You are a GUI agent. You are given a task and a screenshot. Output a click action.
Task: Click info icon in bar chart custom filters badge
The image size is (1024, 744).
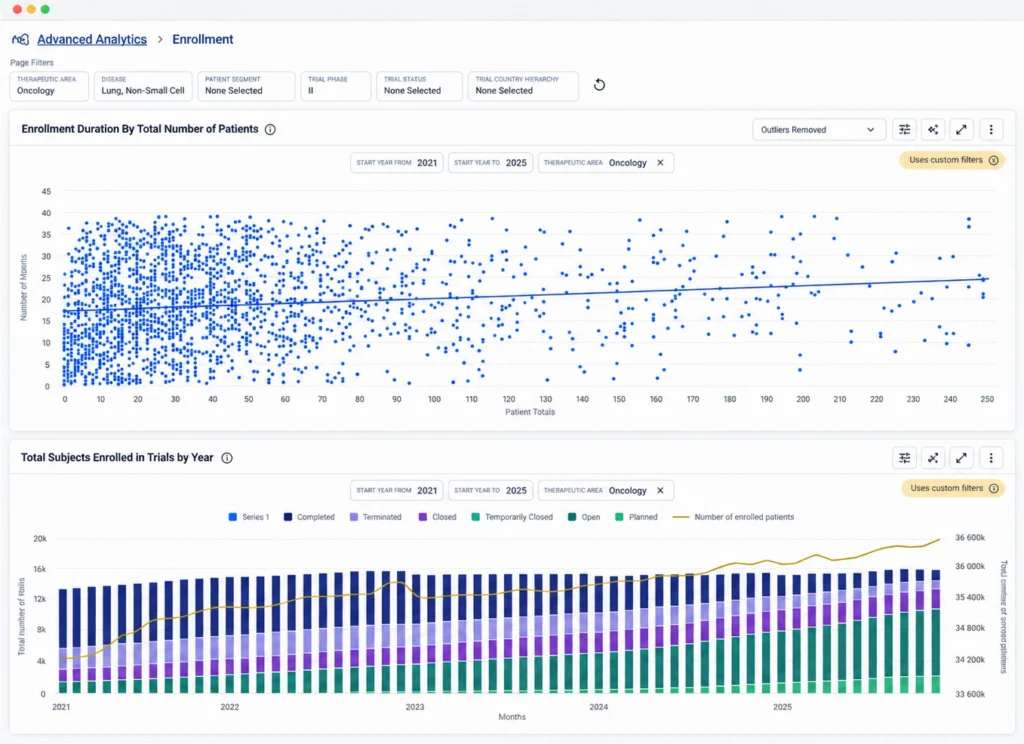993,488
